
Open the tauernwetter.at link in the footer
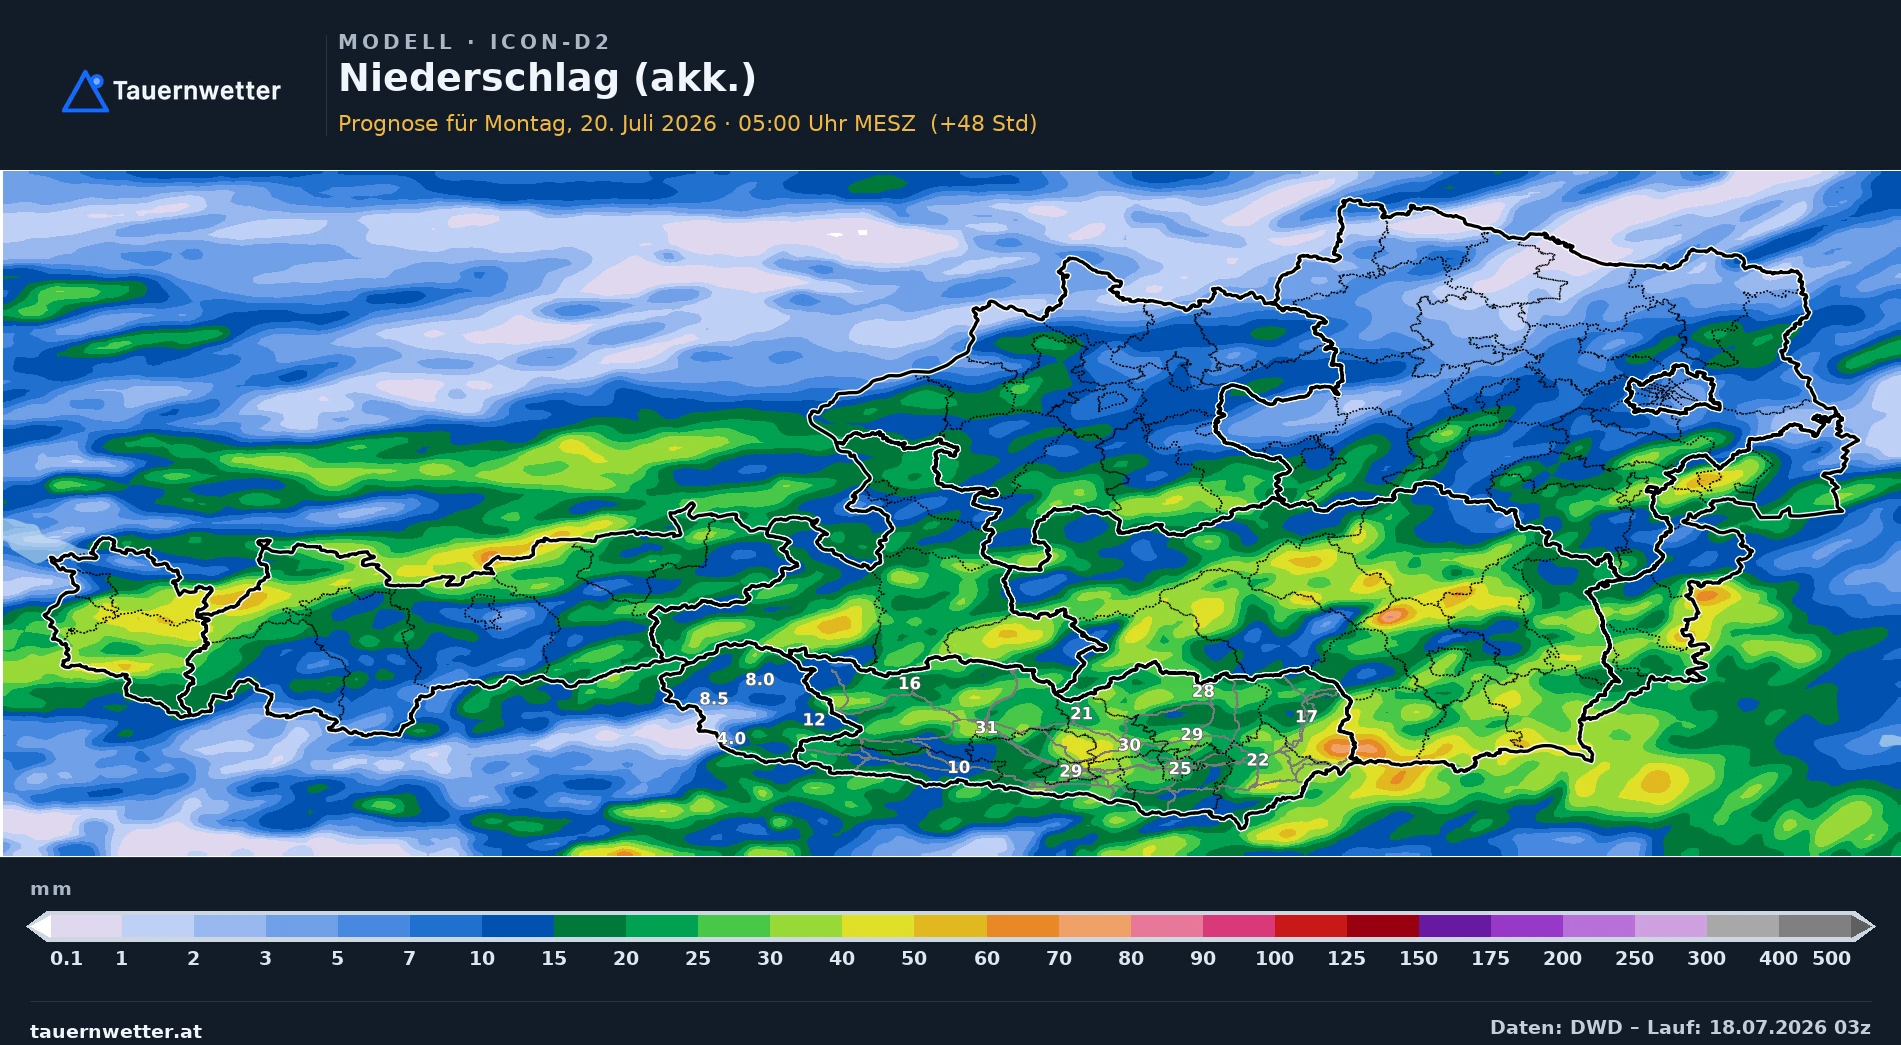tap(116, 1031)
